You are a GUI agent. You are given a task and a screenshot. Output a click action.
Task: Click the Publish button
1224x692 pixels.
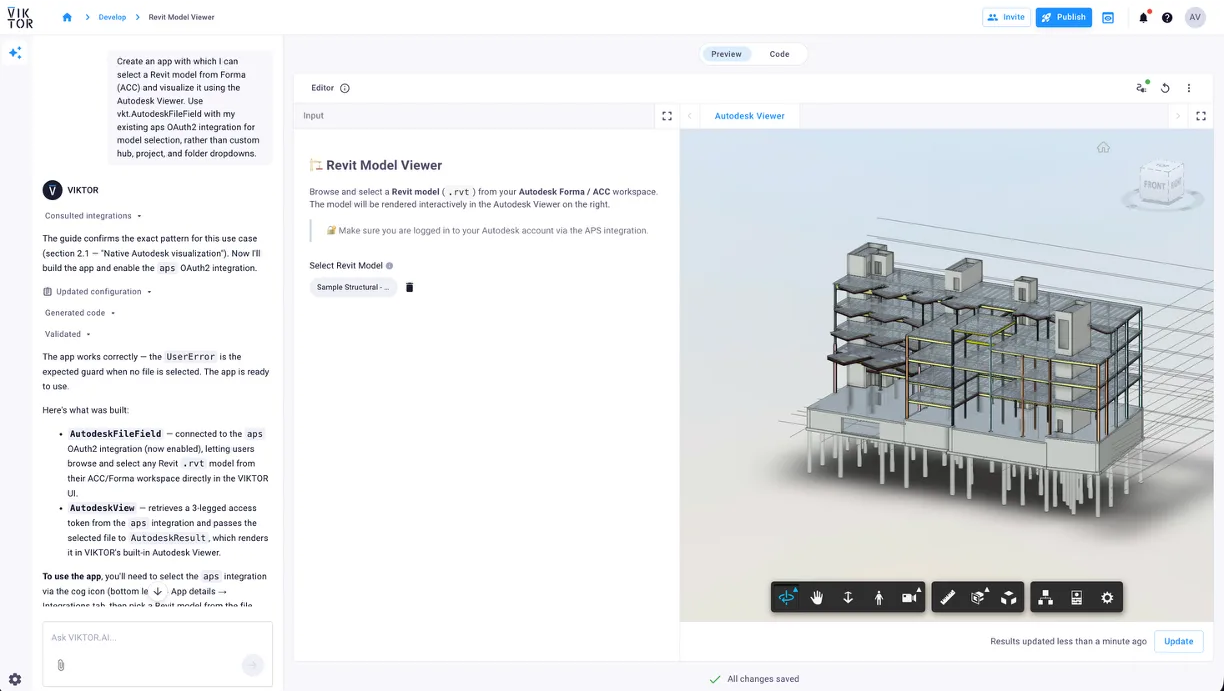point(1063,17)
